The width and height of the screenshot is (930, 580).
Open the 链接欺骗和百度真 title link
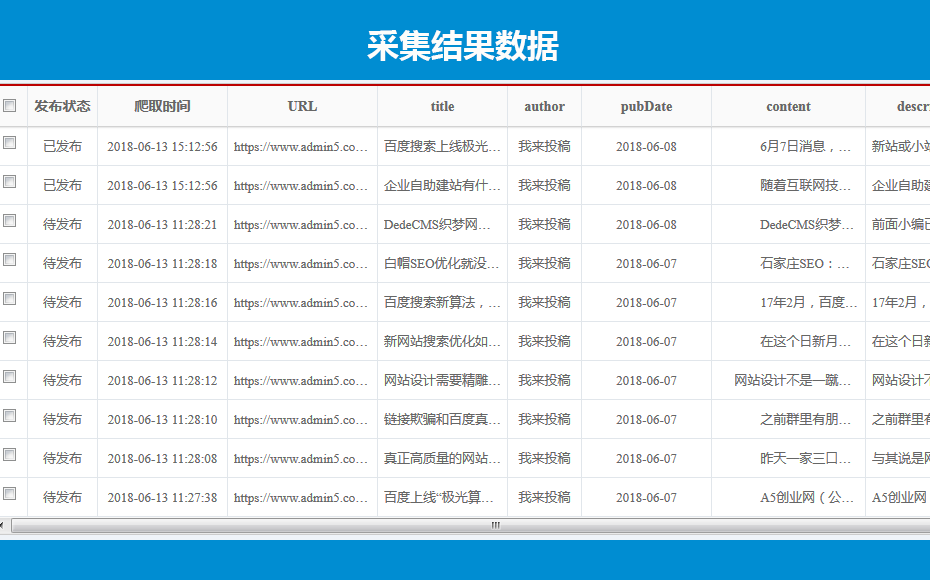pyautogui.click(x=441, y=419)
